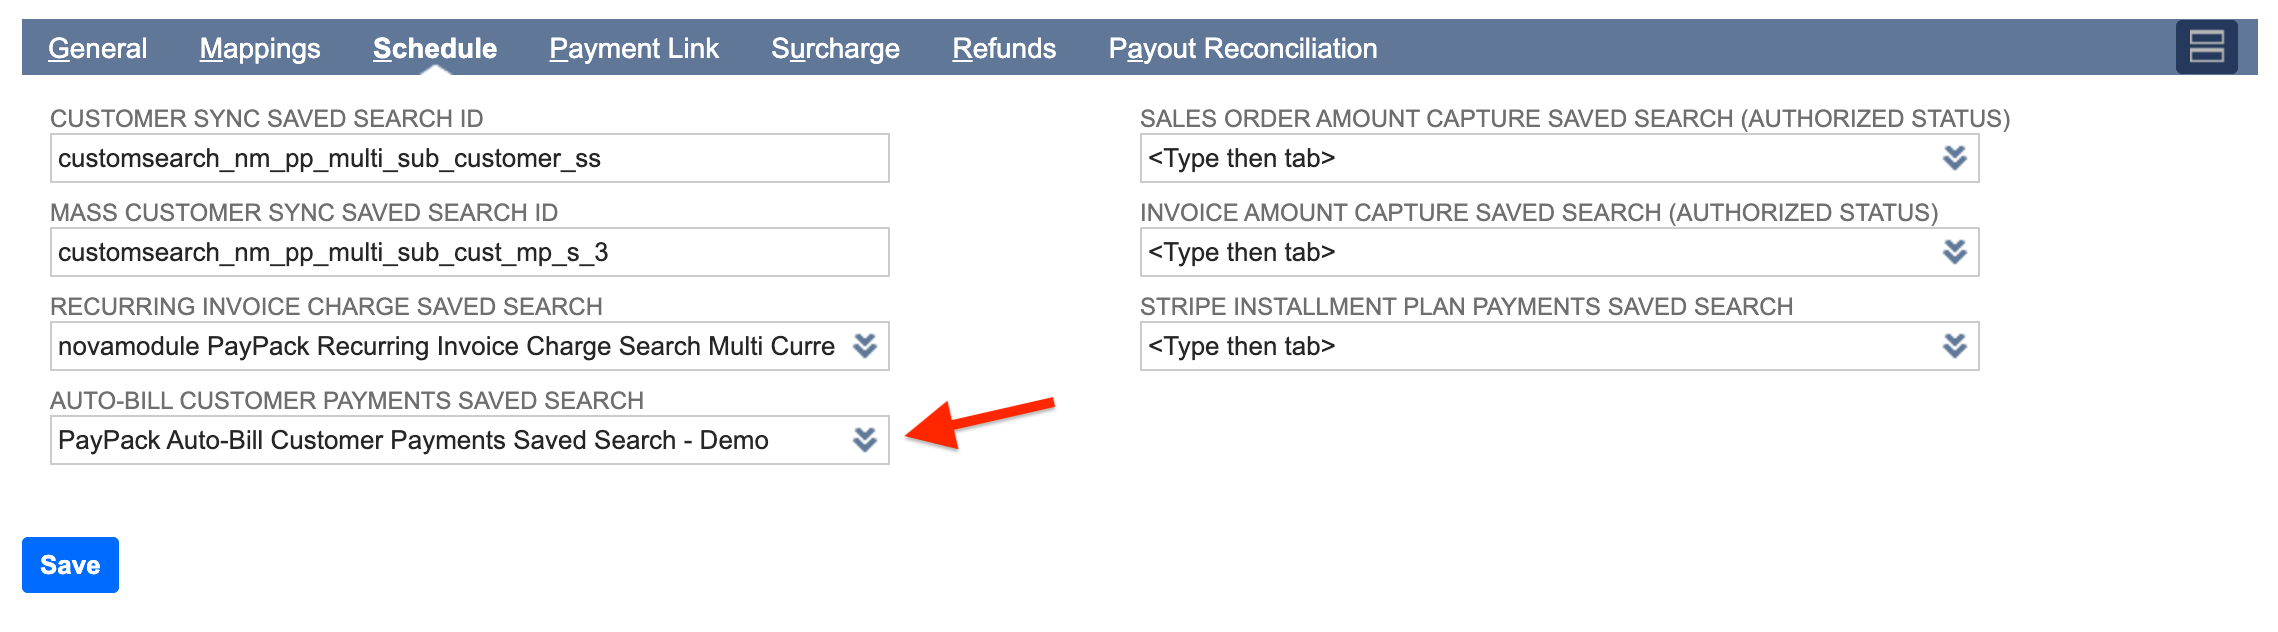
Task: Open the Mappings tab
Action: (x=261, y=47)
